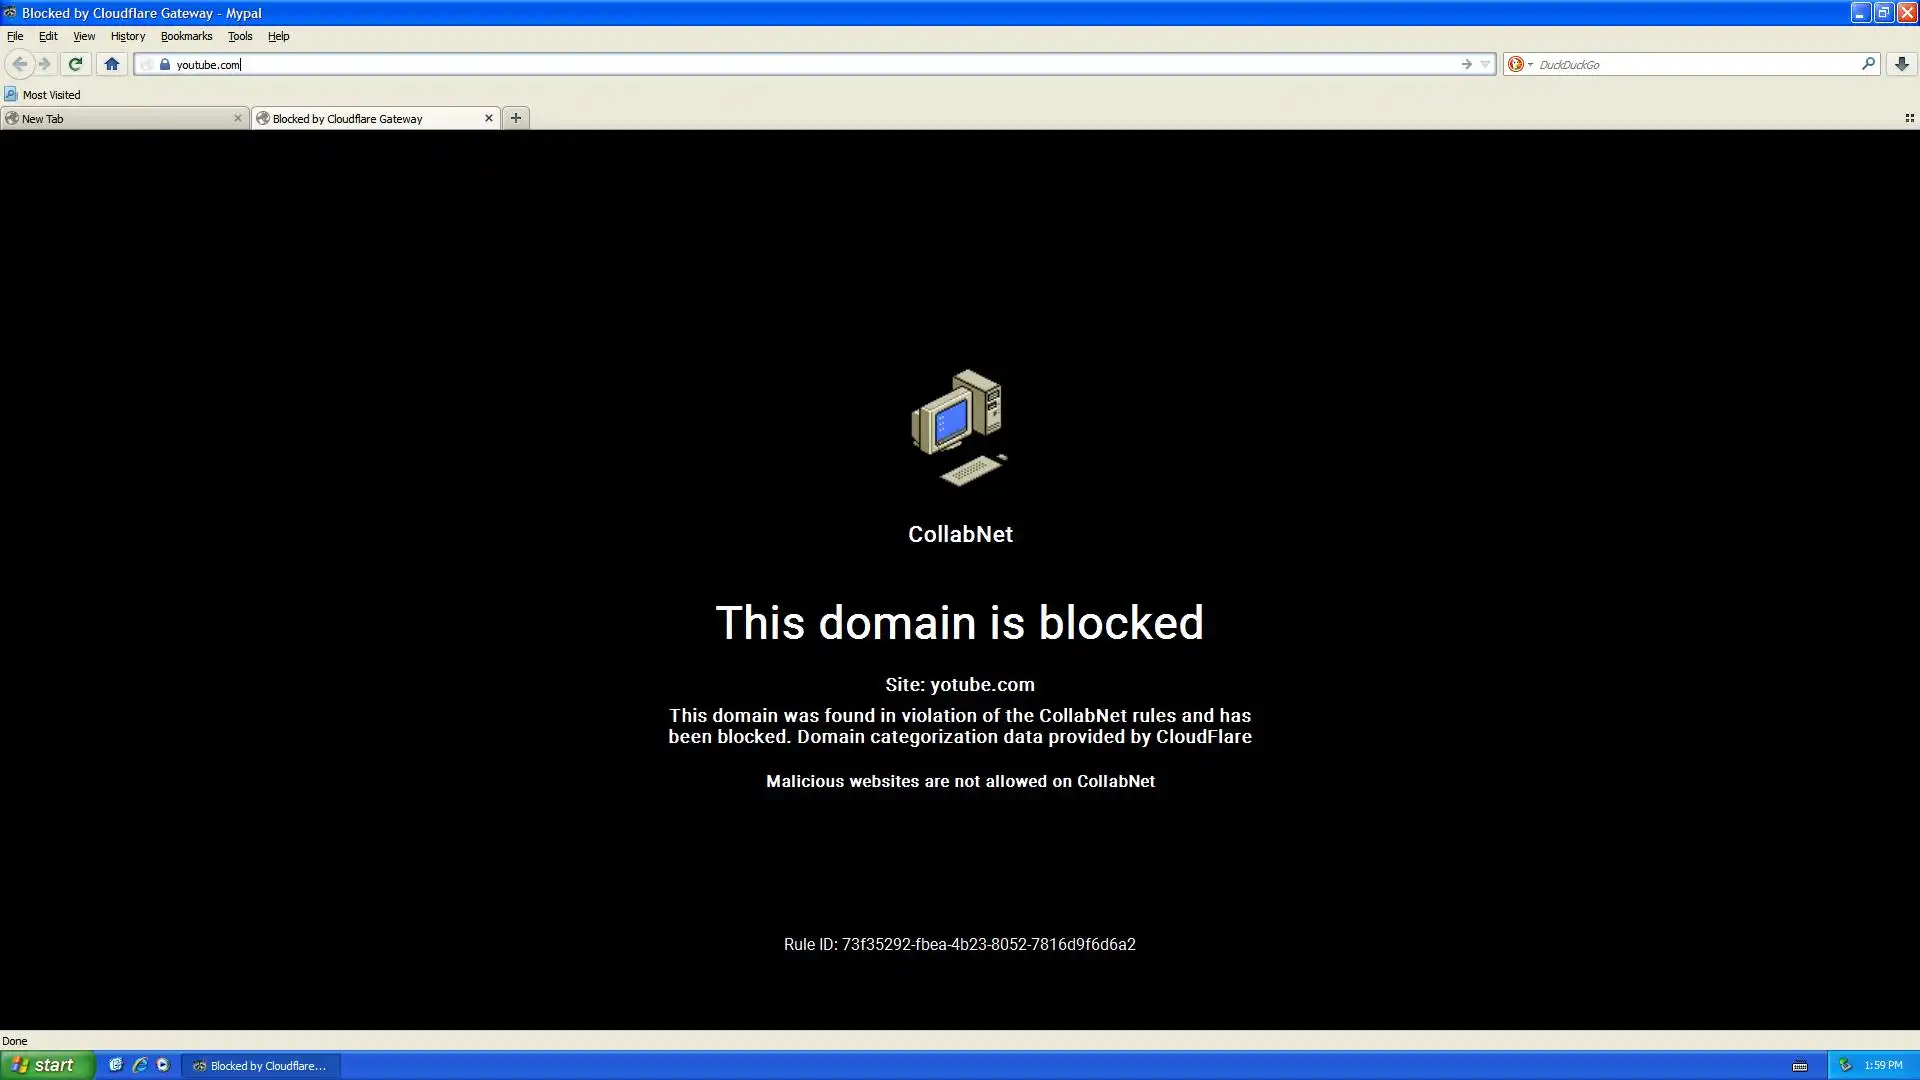Reload the blocked page
The height and width of the screenshot is (1080, 1920).
point(75,64)
